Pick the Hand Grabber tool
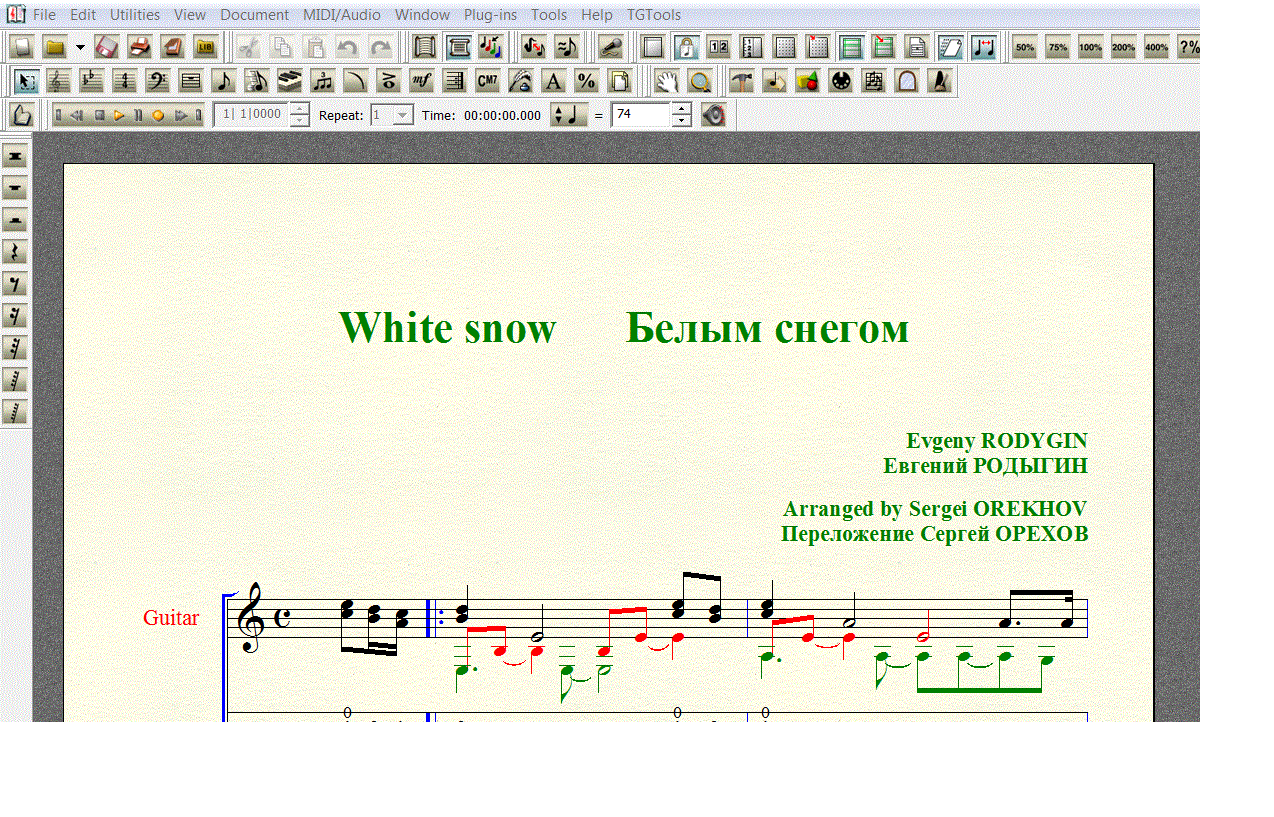Image resolution: width=1274 pixels, height=817 pixels. pyautogui.click(x=667, y=82)
